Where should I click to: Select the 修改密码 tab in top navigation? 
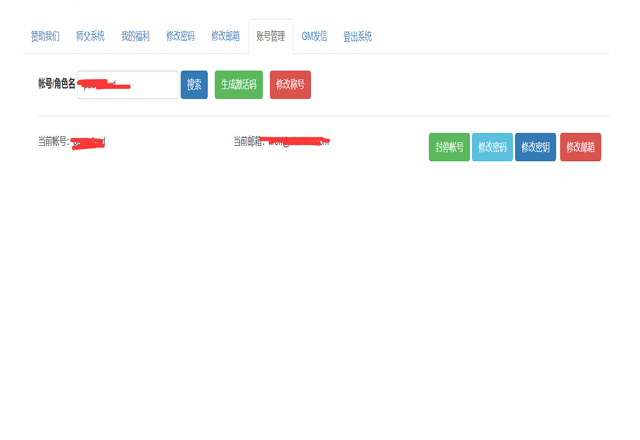[x=180, y=36]
